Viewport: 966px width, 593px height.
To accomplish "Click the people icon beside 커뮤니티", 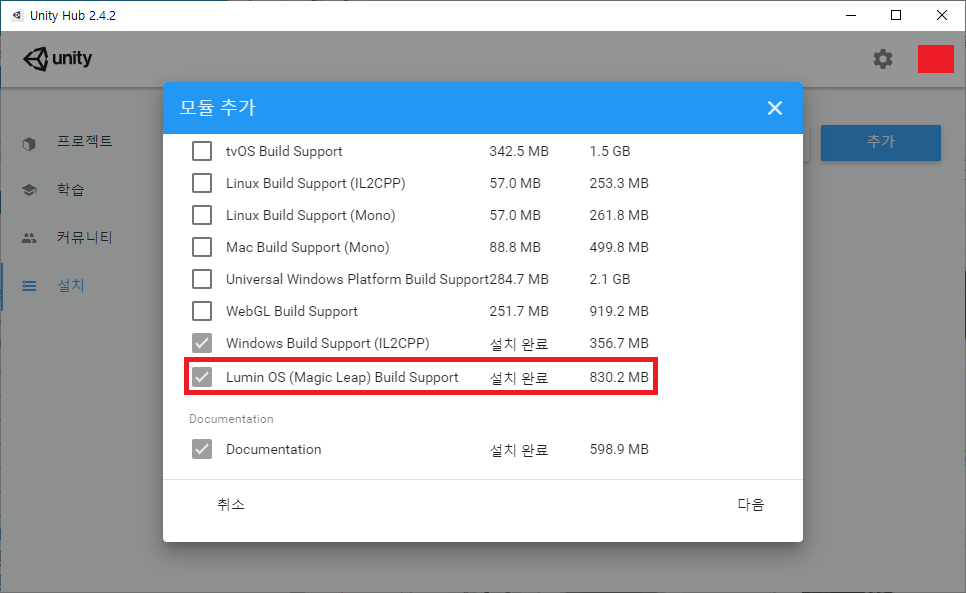I will (29, 238).
